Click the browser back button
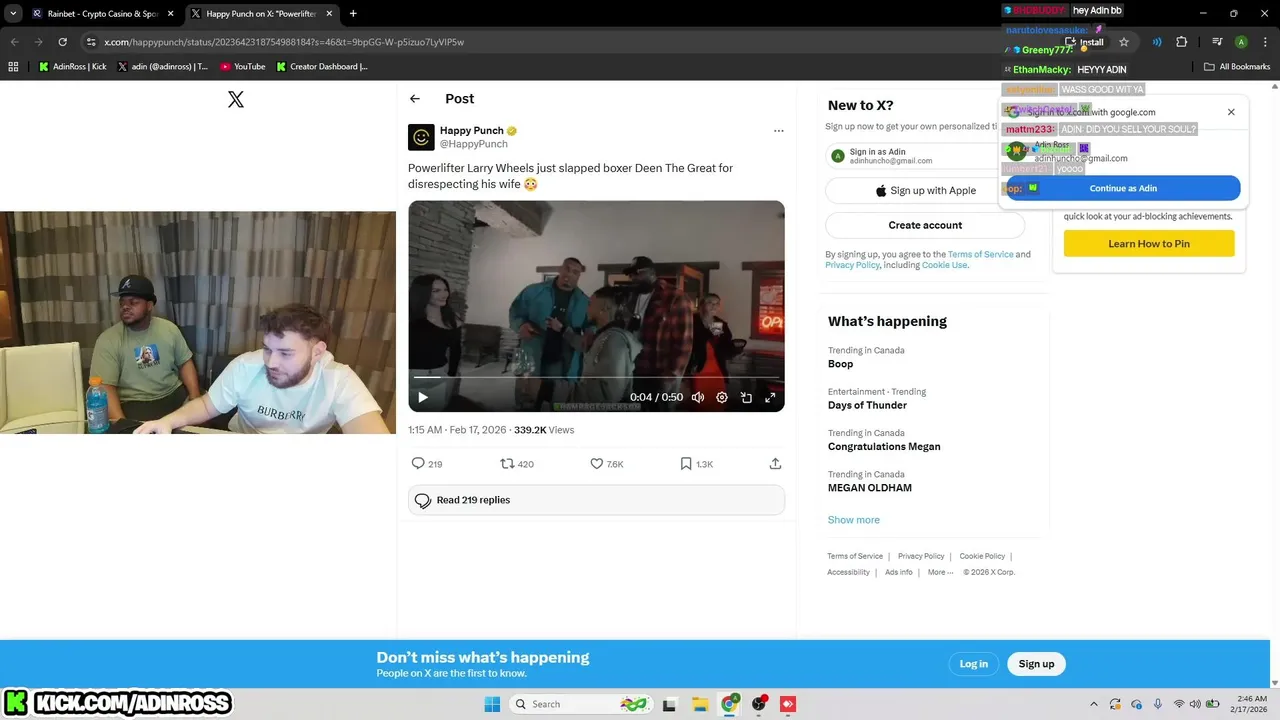The width and height of the screenshot is (1280, 720). [15, 42]
